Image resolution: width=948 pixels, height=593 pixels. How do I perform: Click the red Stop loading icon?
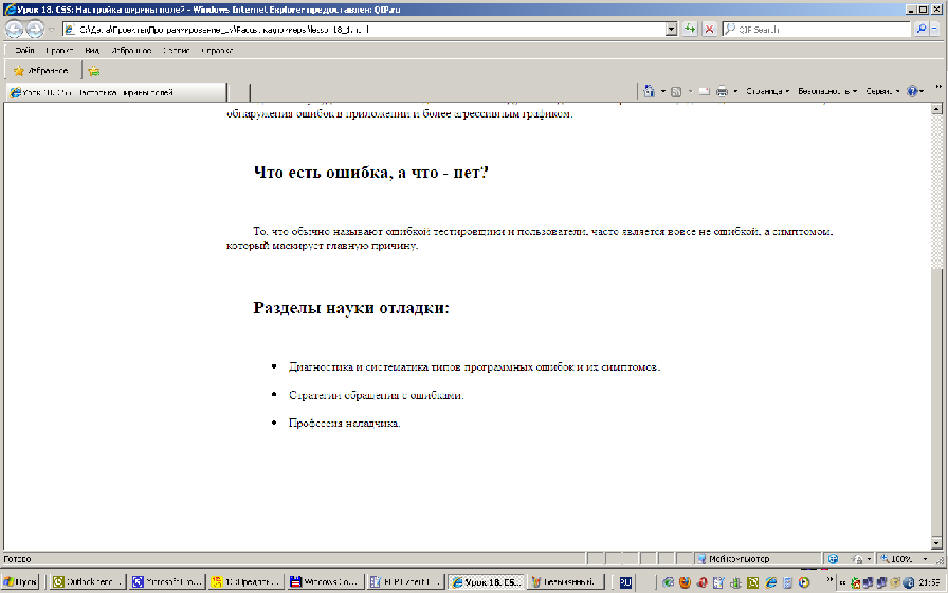tap(709, 30)
